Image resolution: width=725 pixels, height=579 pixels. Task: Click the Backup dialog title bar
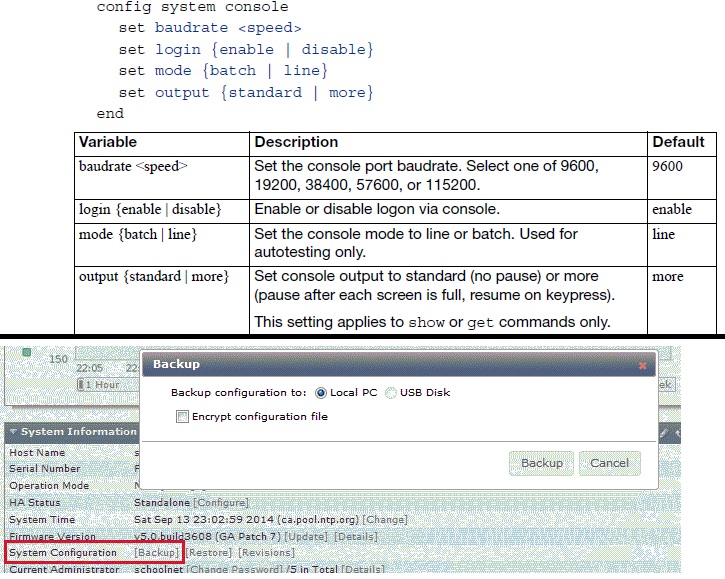399,364
